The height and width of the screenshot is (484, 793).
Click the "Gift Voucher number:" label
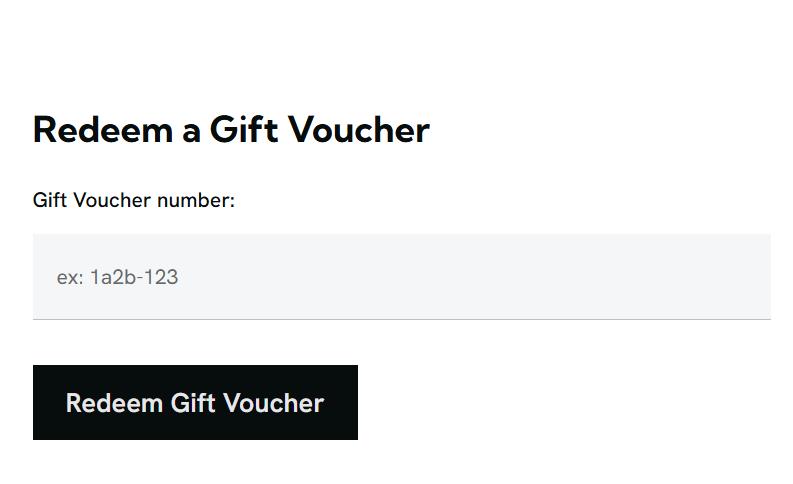coord(133,201)
